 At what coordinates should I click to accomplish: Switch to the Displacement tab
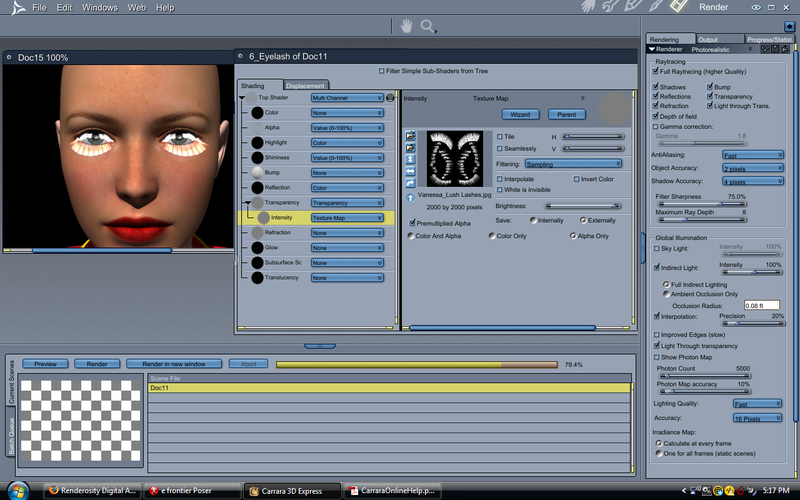pos(304,86)
